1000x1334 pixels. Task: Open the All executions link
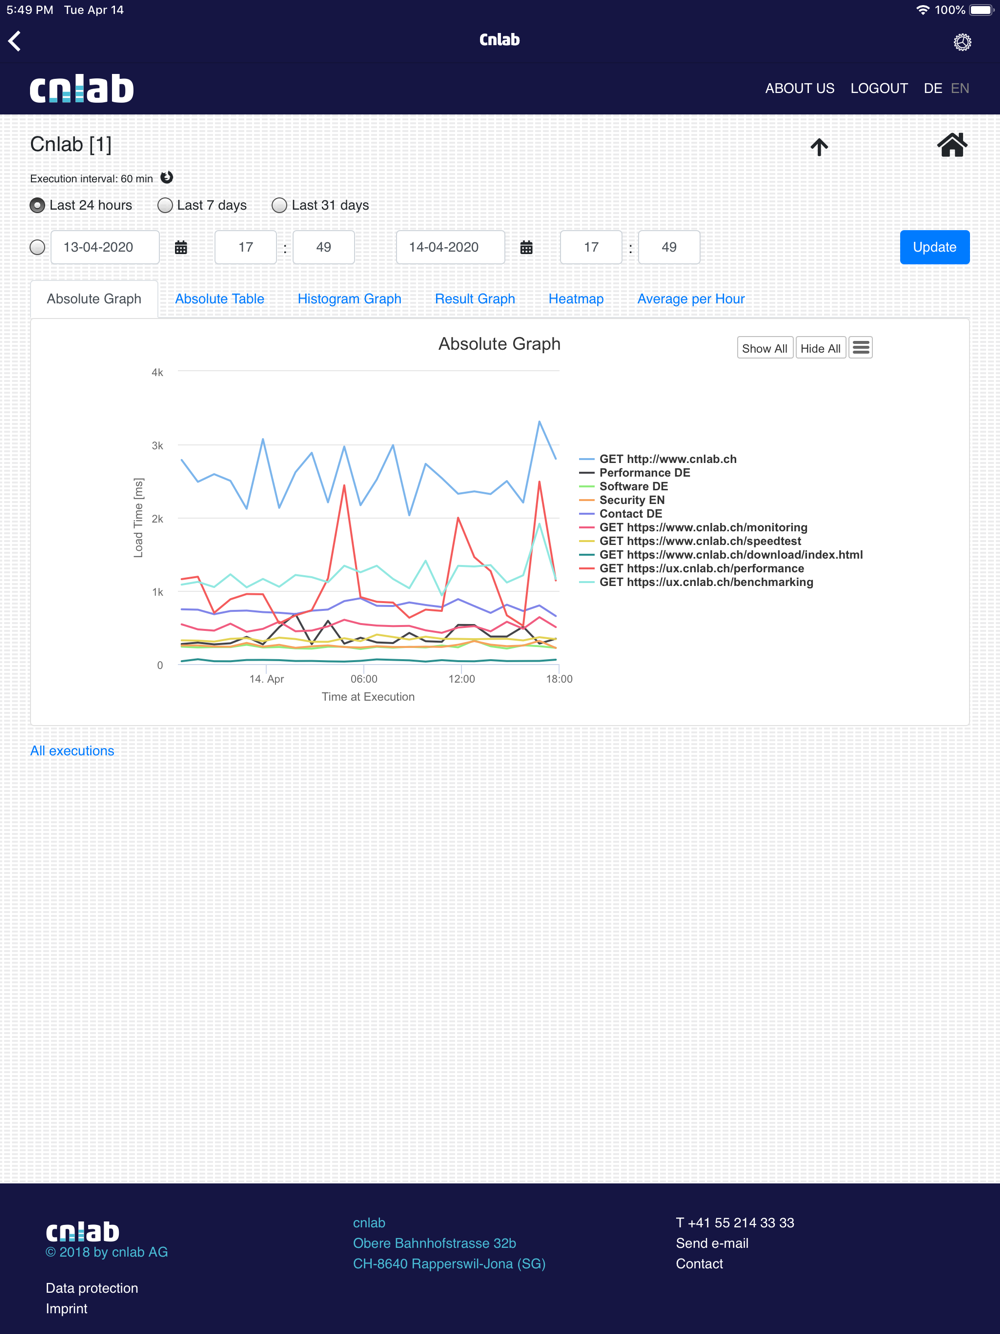point(72,751)
